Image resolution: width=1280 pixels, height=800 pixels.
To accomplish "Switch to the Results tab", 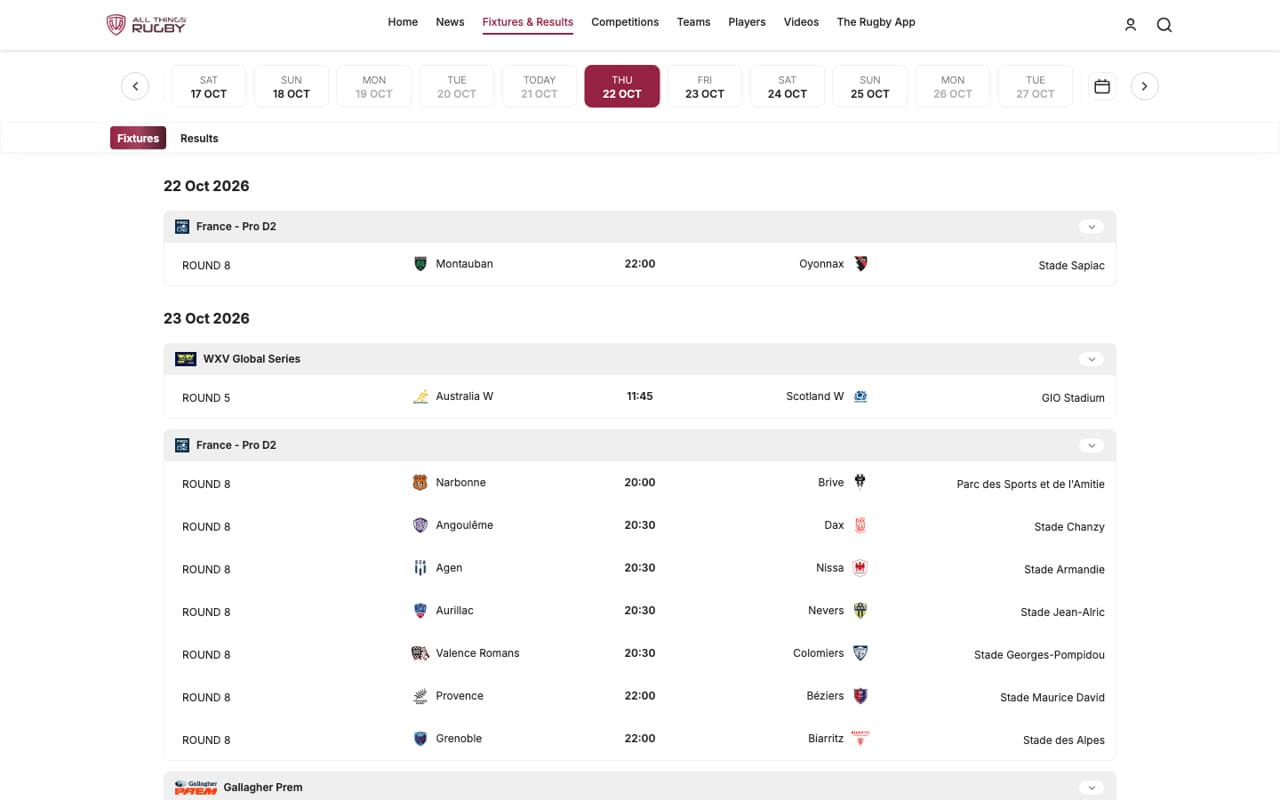I will point(199,138).
